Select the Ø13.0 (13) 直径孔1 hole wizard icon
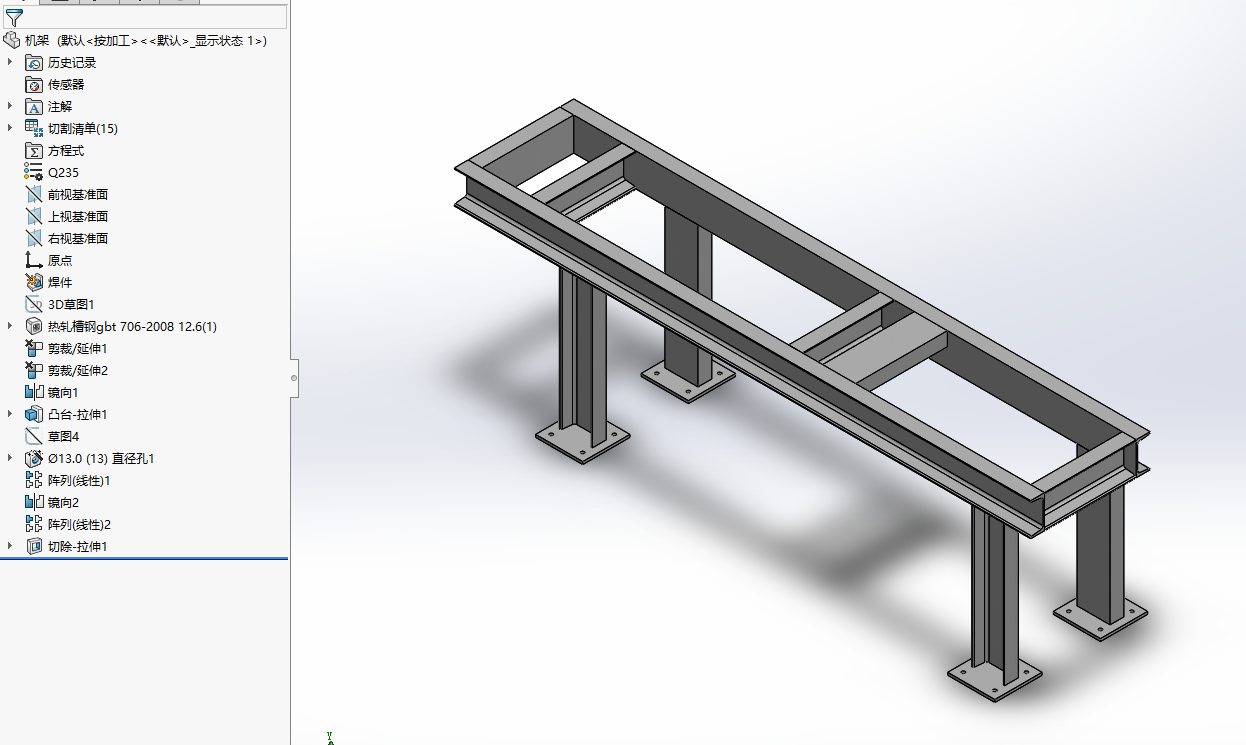This screenshot has height=745, width=1246. (x=34, y=458)
